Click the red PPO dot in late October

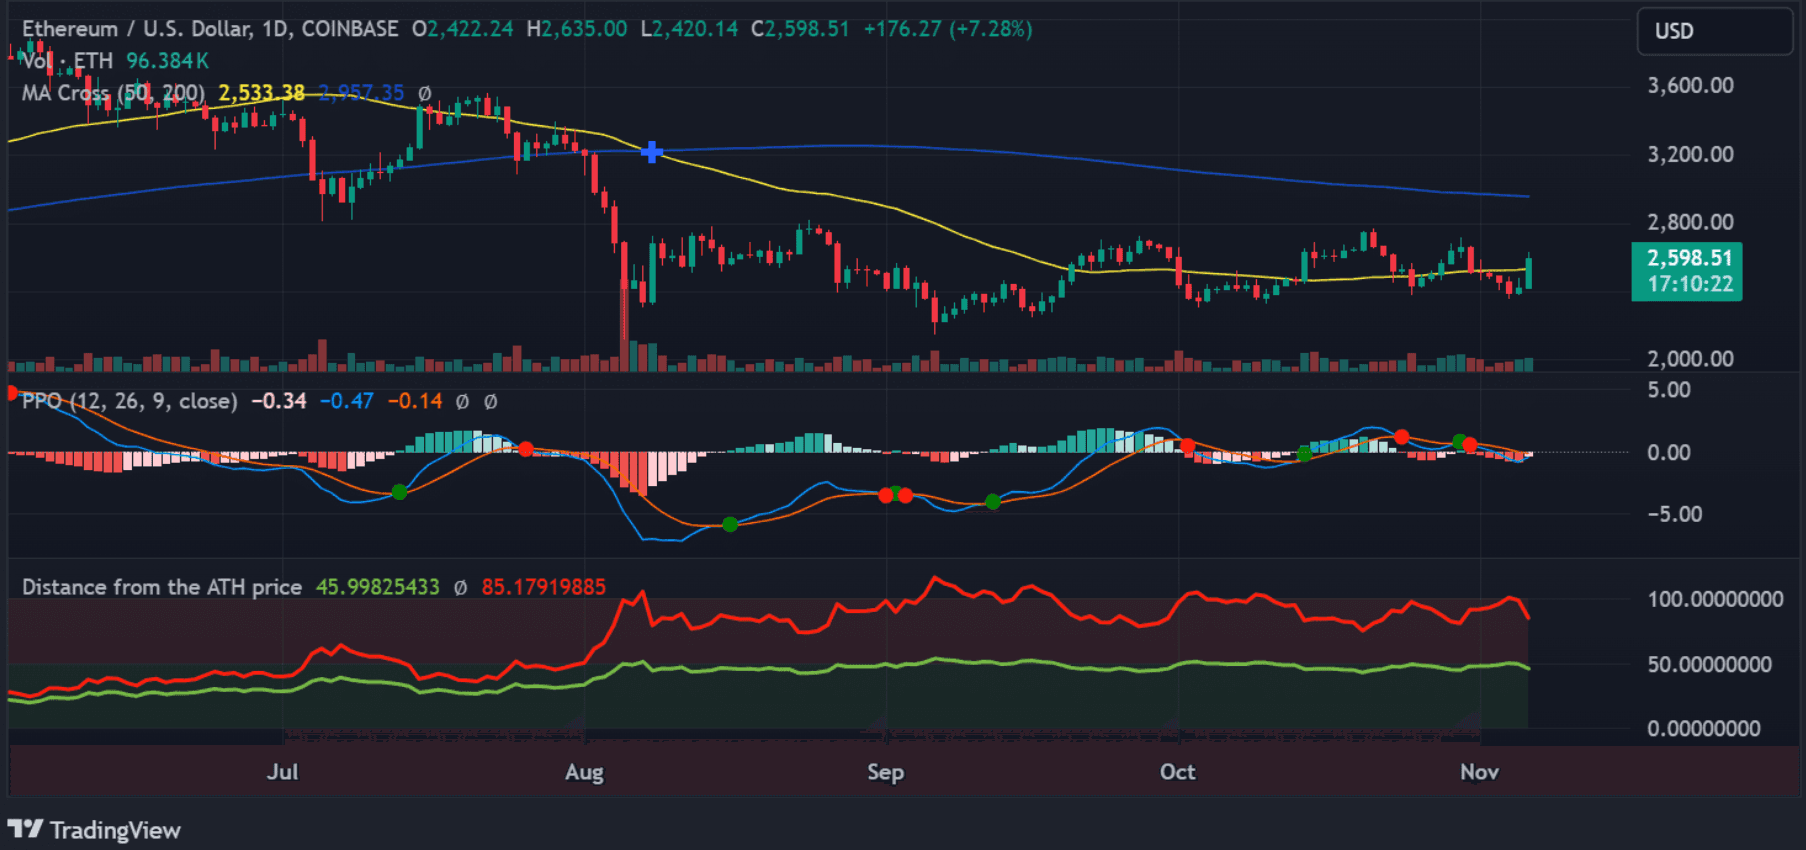point(1402,437)
